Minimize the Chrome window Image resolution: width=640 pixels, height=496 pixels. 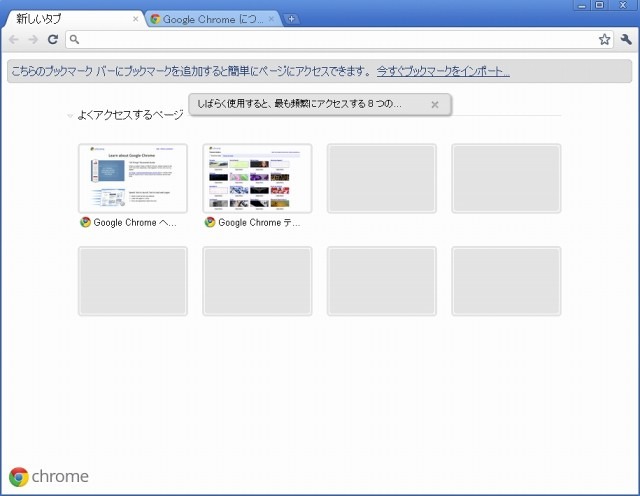[582, 5]
